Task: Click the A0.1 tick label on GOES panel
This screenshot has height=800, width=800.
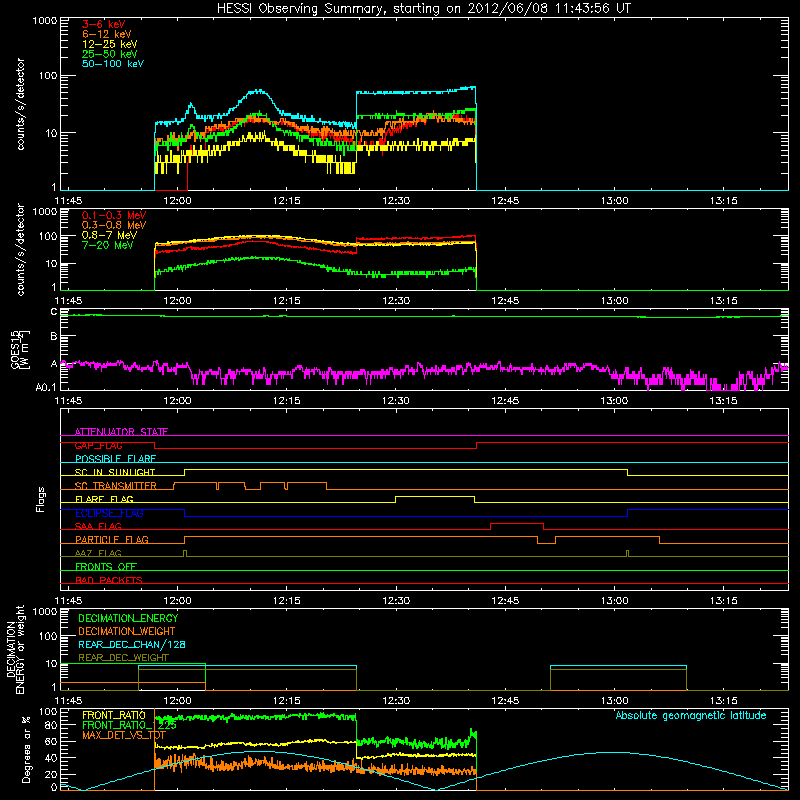Action: click(46, 388)
